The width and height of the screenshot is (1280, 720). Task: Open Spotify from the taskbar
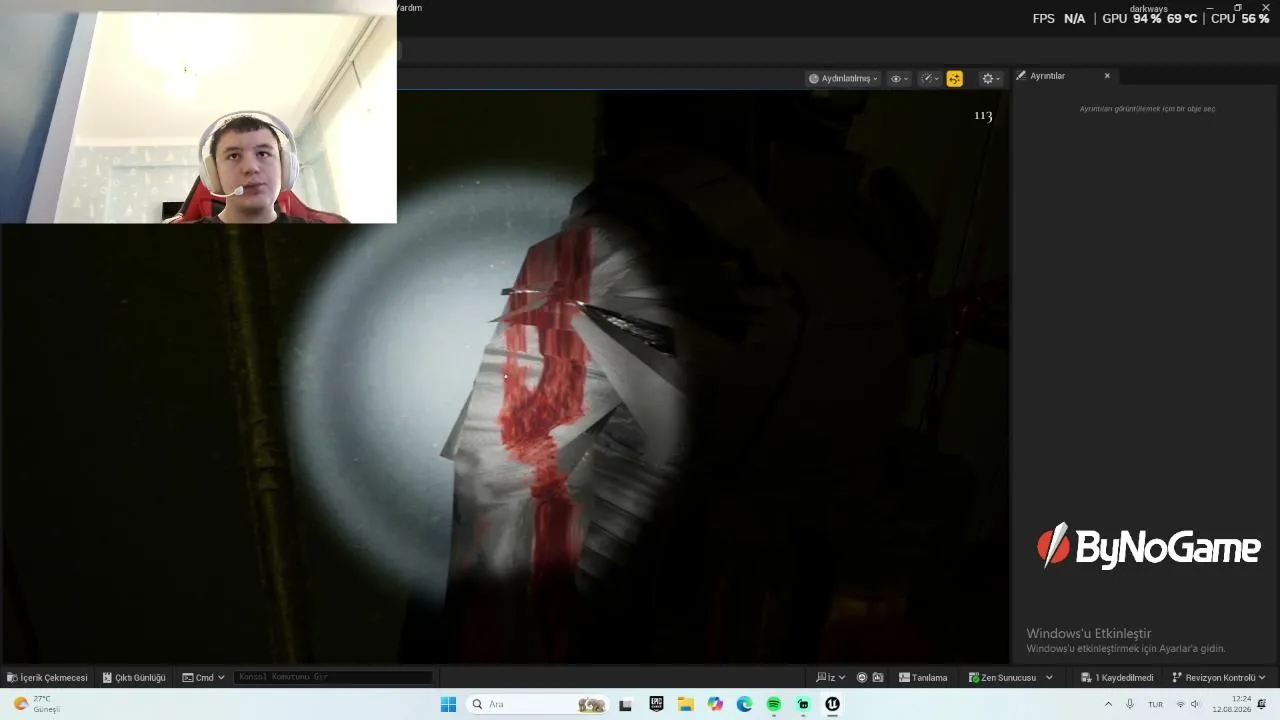click(x=773, y=704)
